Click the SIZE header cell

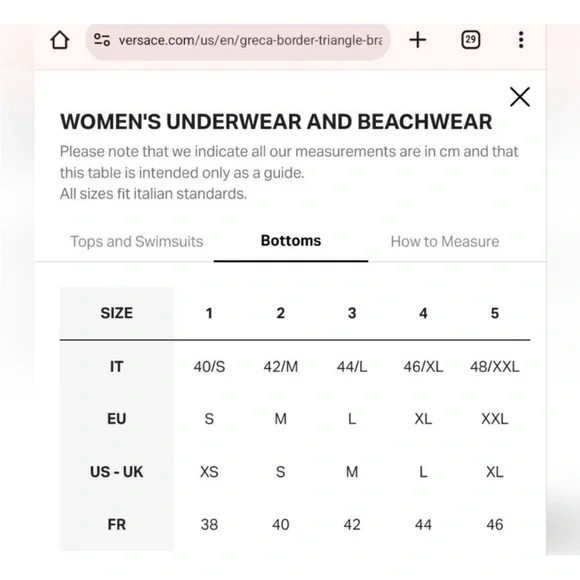117,313
